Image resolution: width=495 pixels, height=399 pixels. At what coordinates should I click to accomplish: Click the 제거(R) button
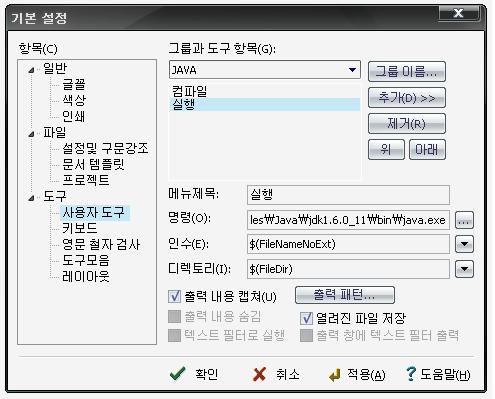tap(407, 124)
